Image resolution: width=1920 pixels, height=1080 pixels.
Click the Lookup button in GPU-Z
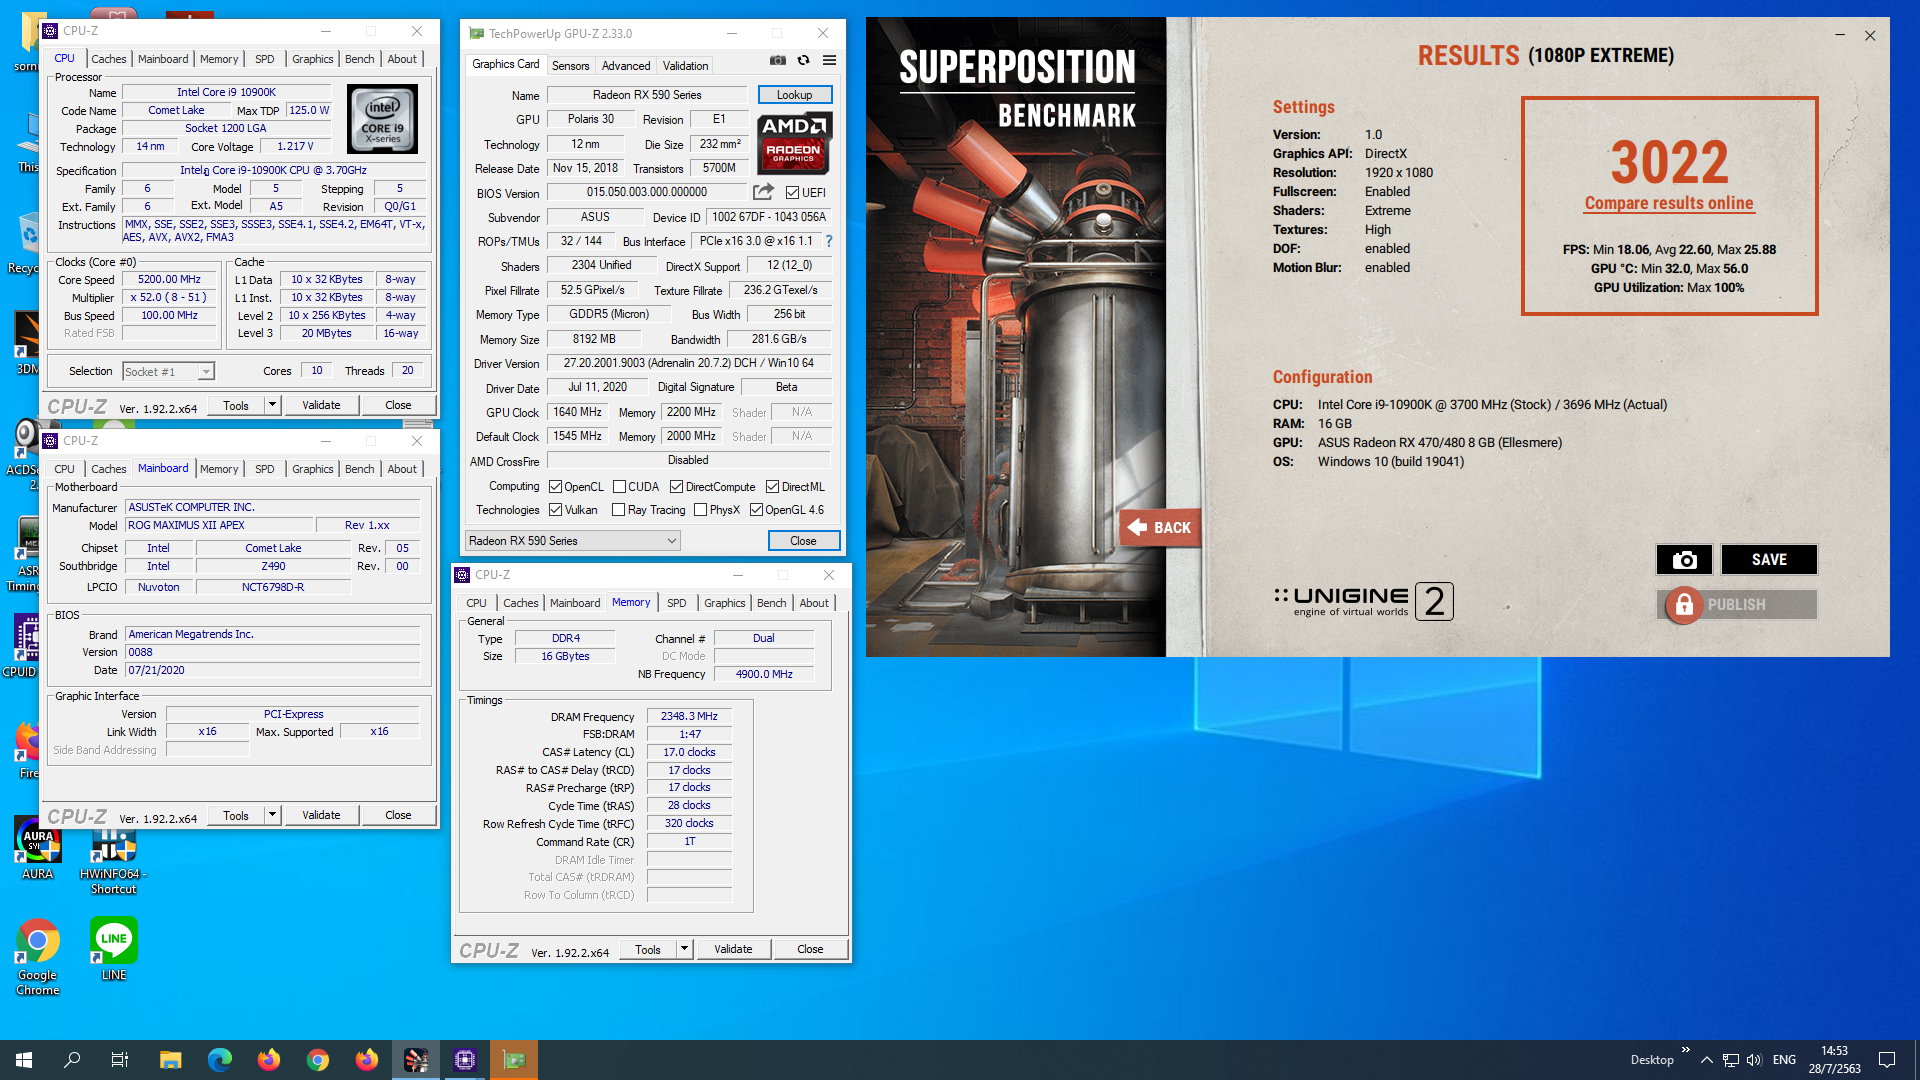click(795, 95)
